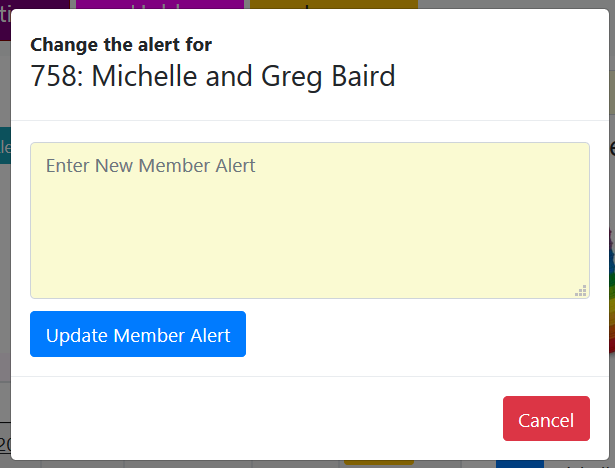Select the magenta tile above the dialog

[x=160, y=4]
